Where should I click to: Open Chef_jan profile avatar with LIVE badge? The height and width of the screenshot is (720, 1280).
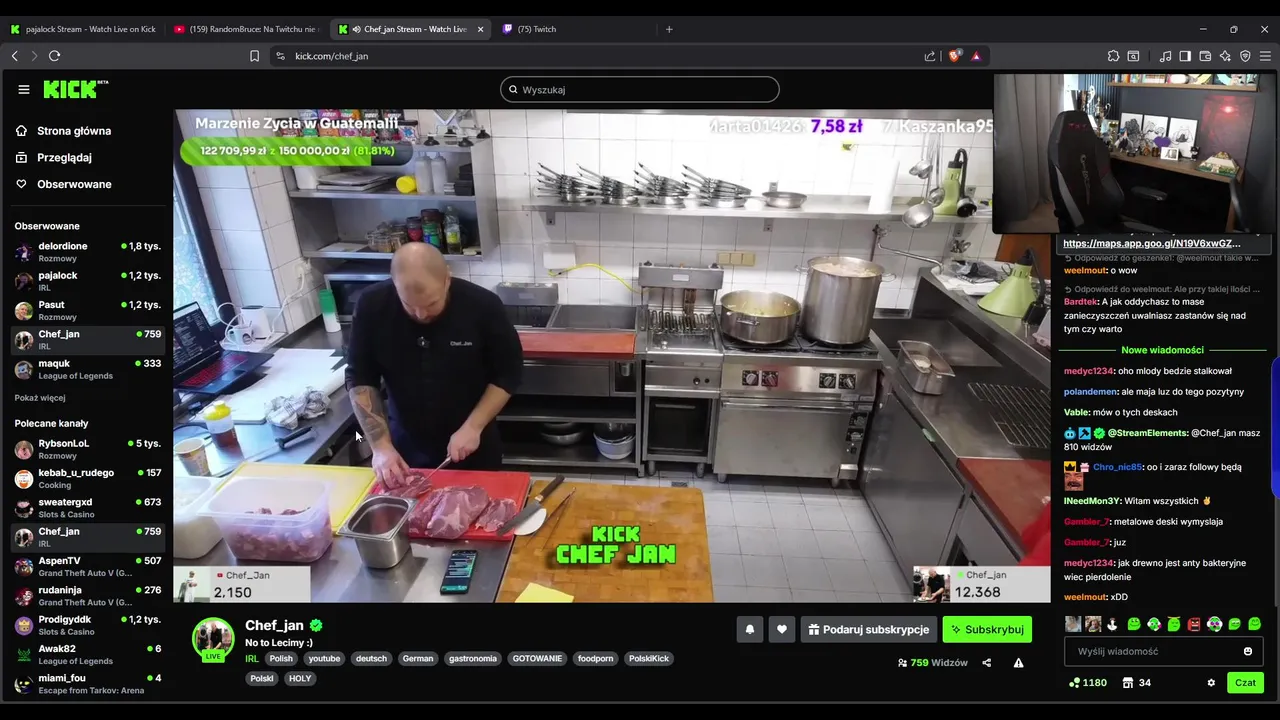tap(213, 640)
